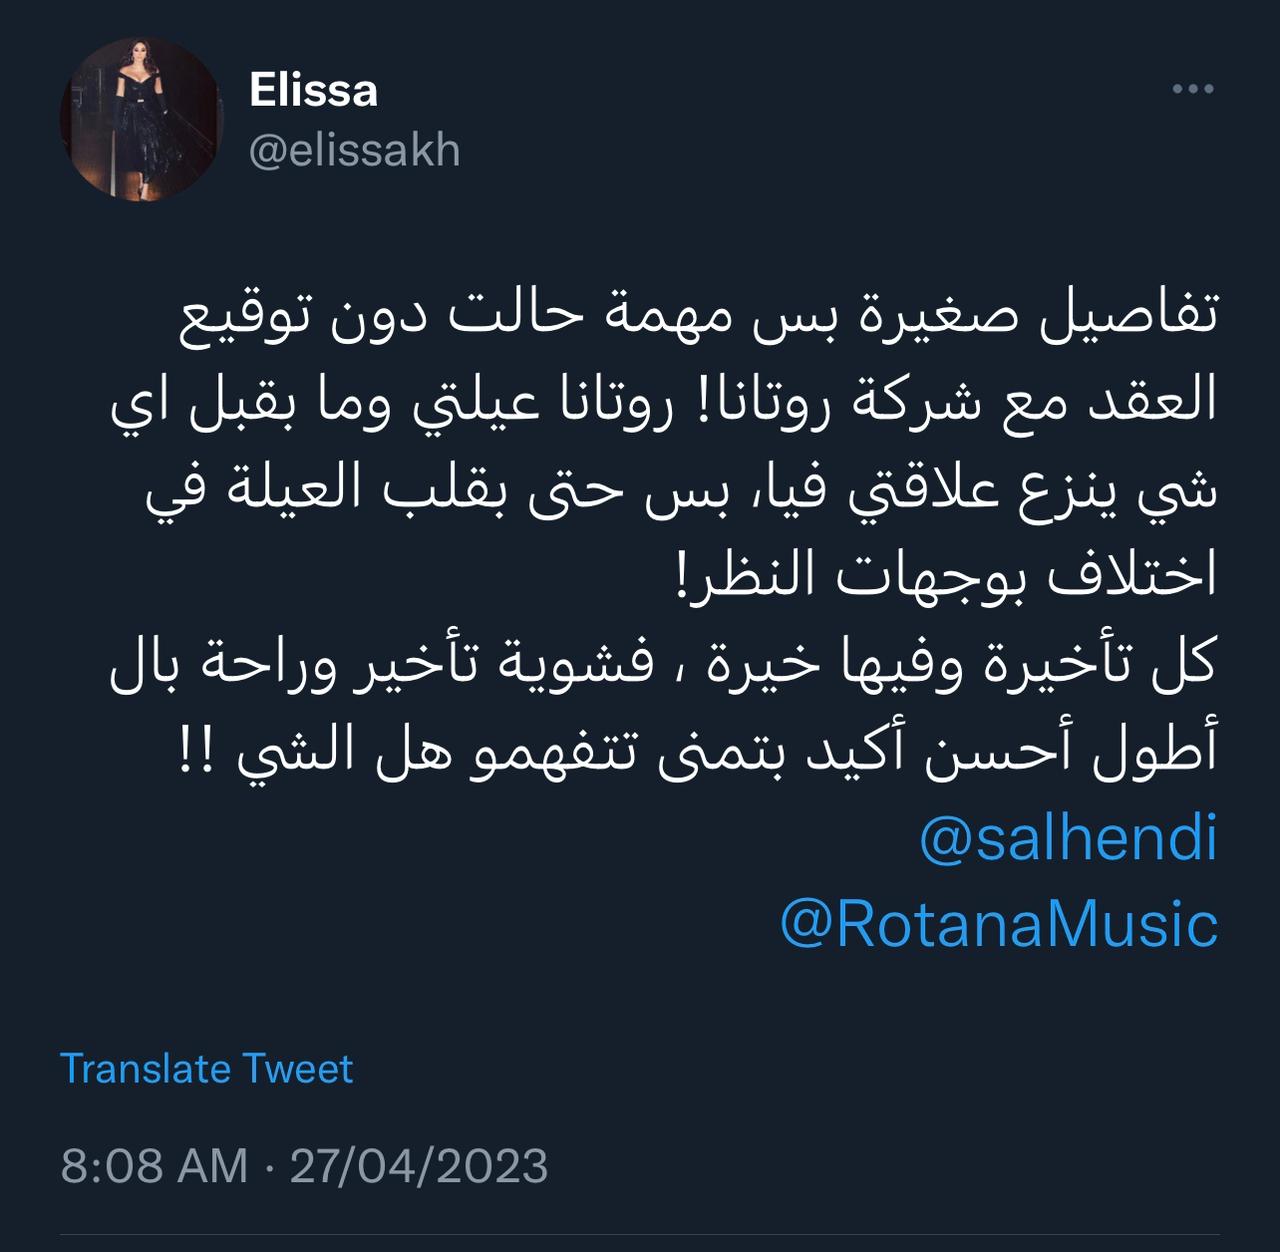Open Elissa's profile picture
This screenshot has width=1280, height=1252.
point(141,121)
